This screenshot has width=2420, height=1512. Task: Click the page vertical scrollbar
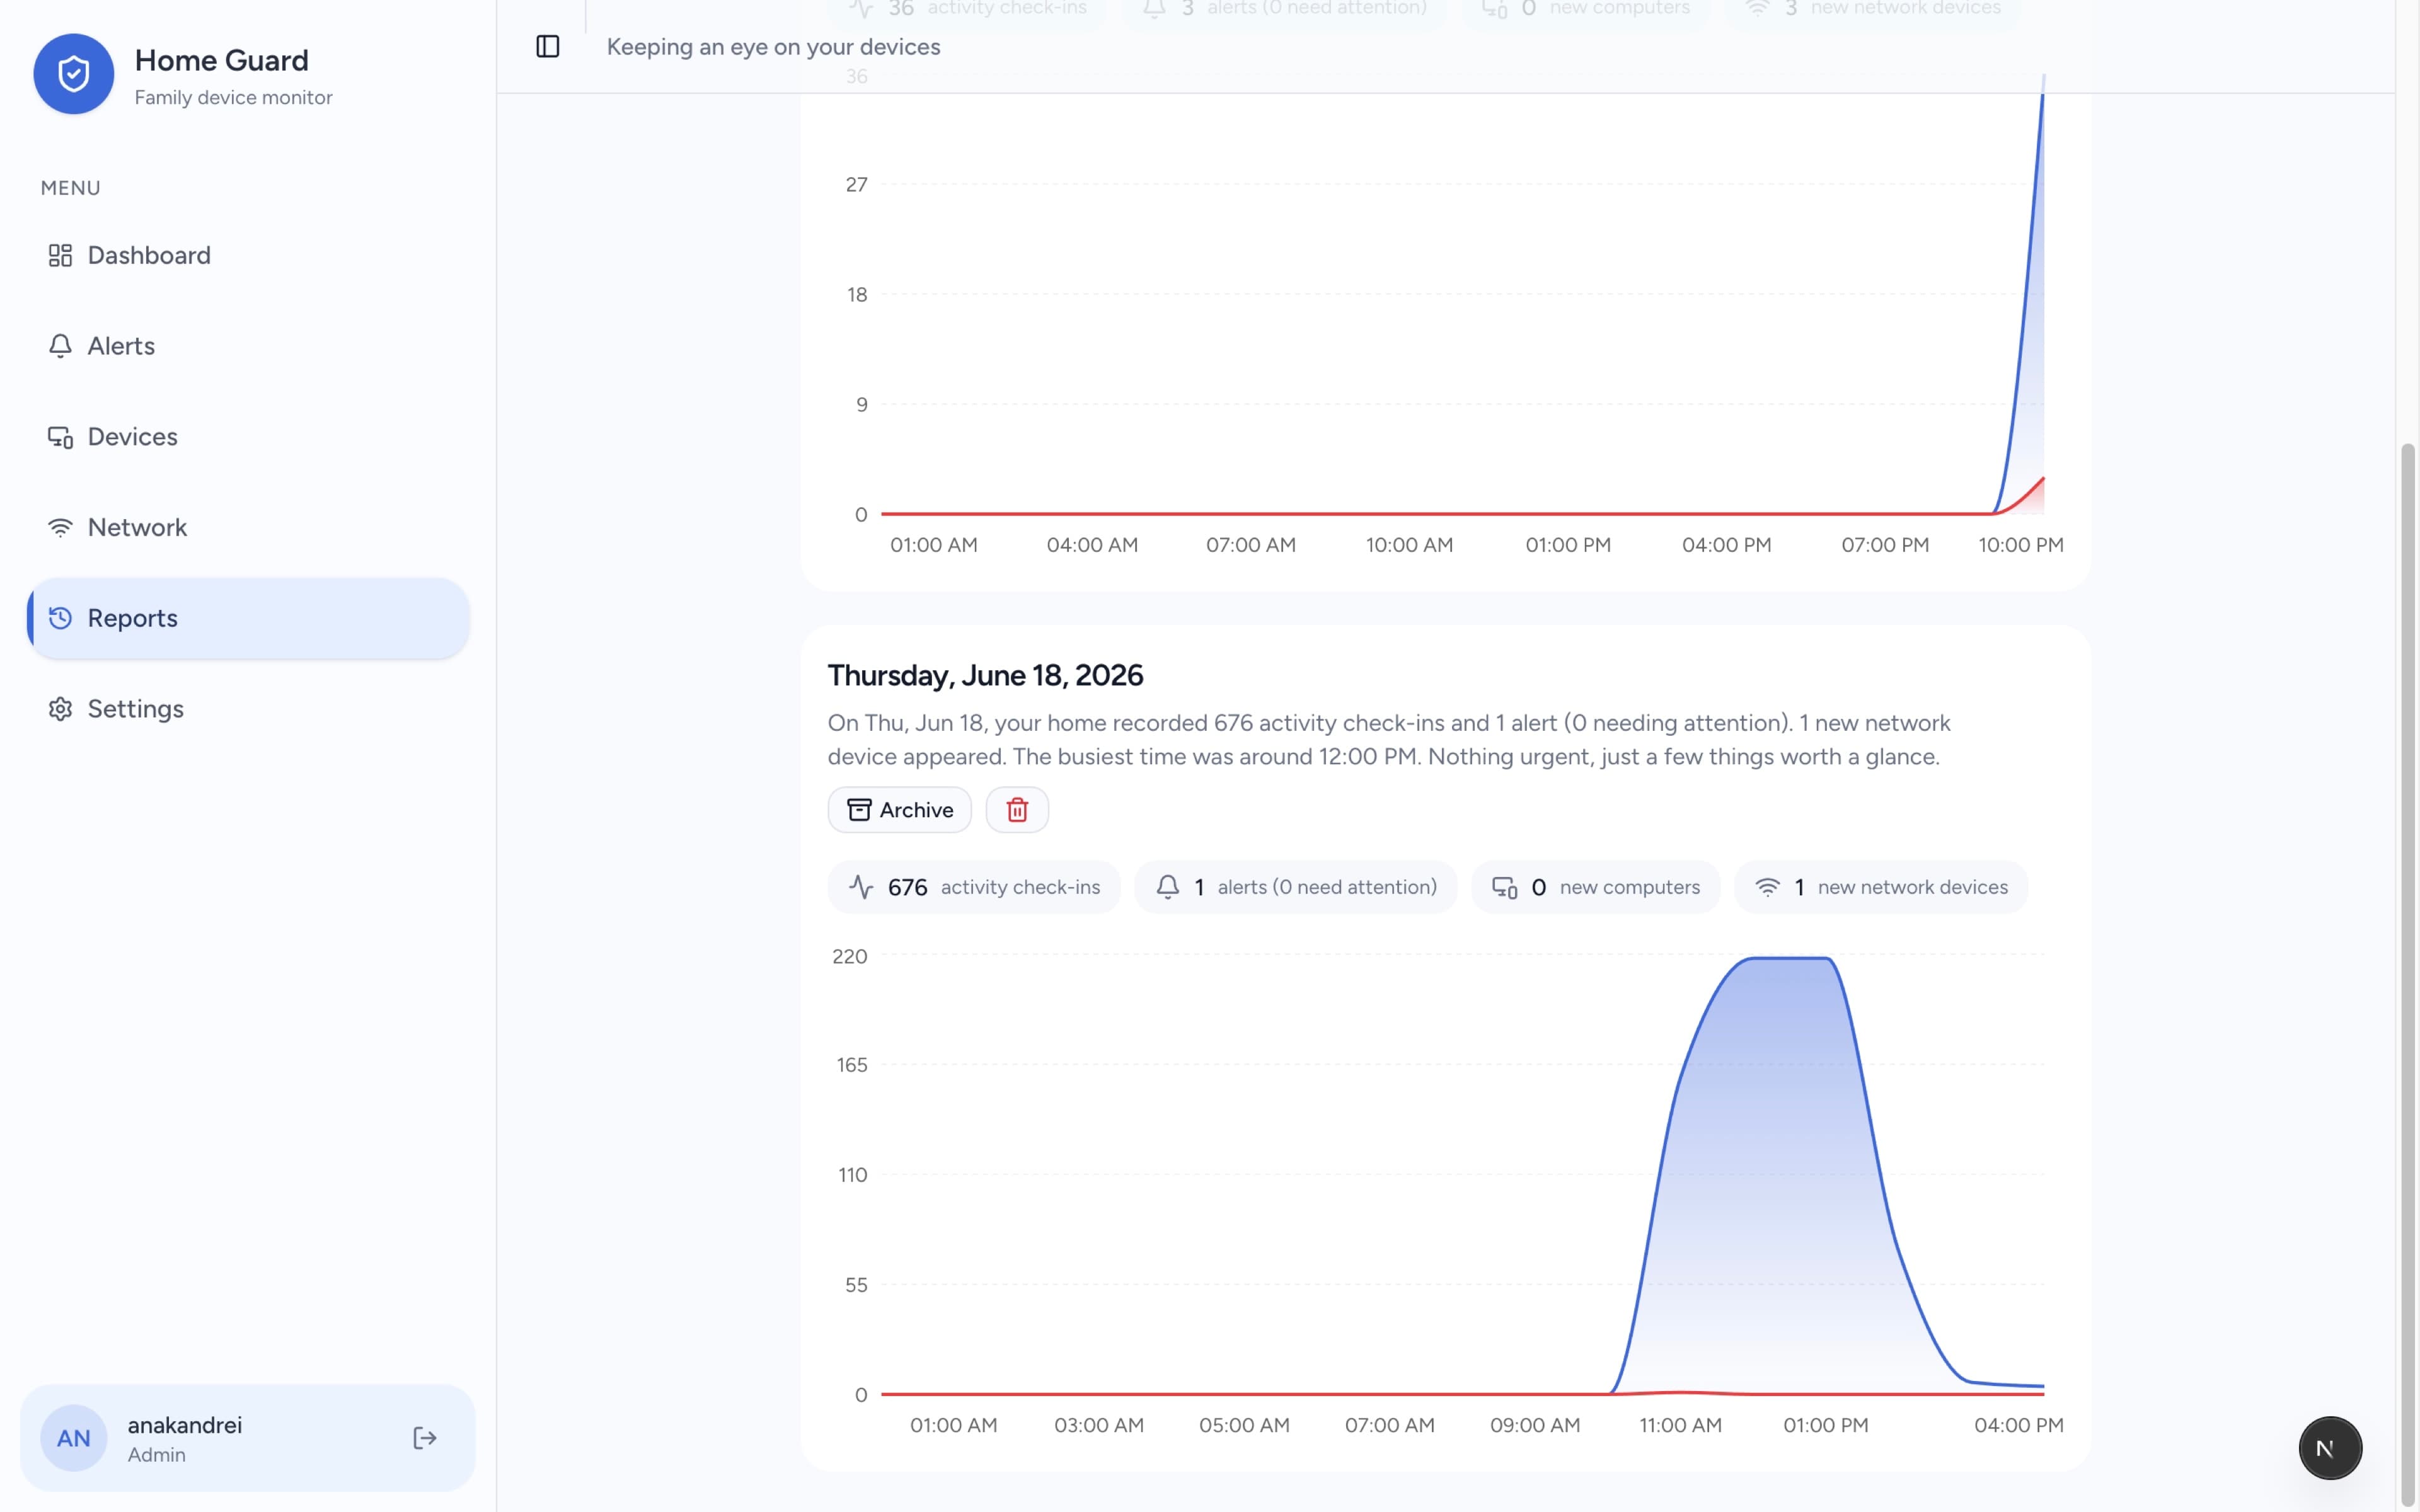point(2408,975)
